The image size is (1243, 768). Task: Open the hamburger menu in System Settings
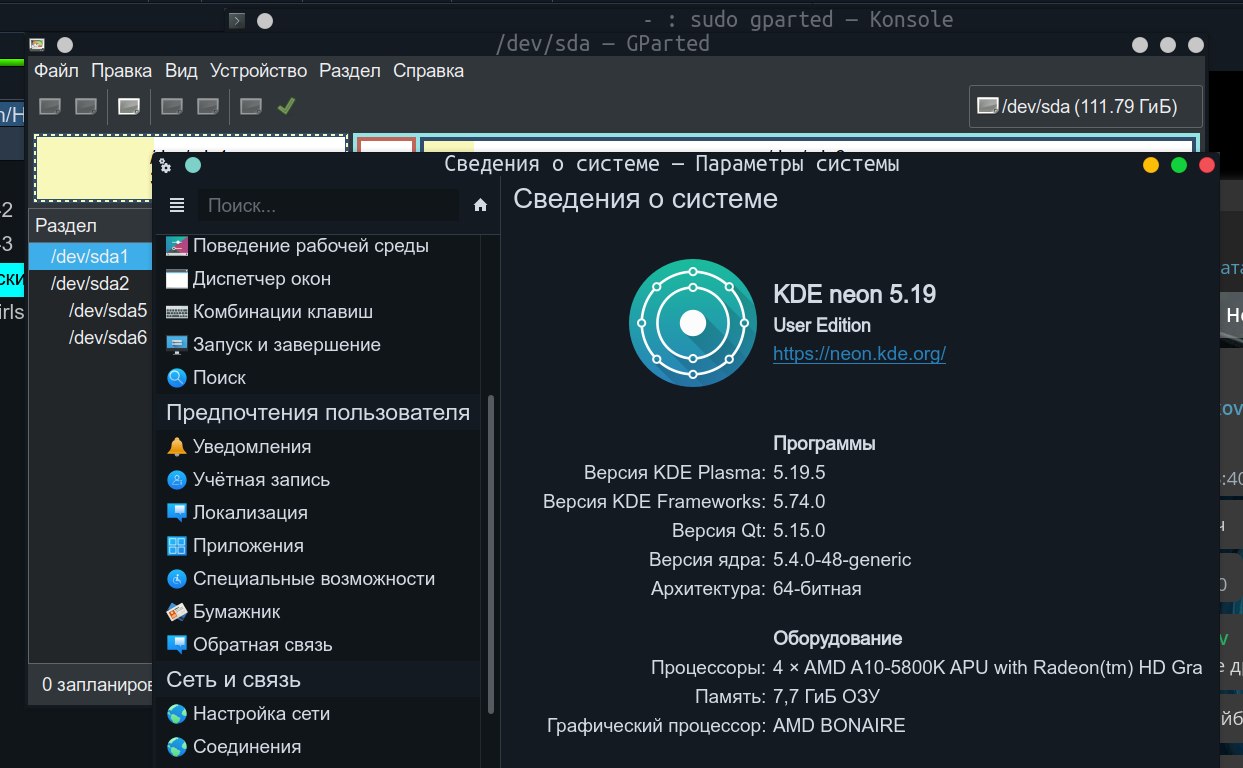point(177,205)
